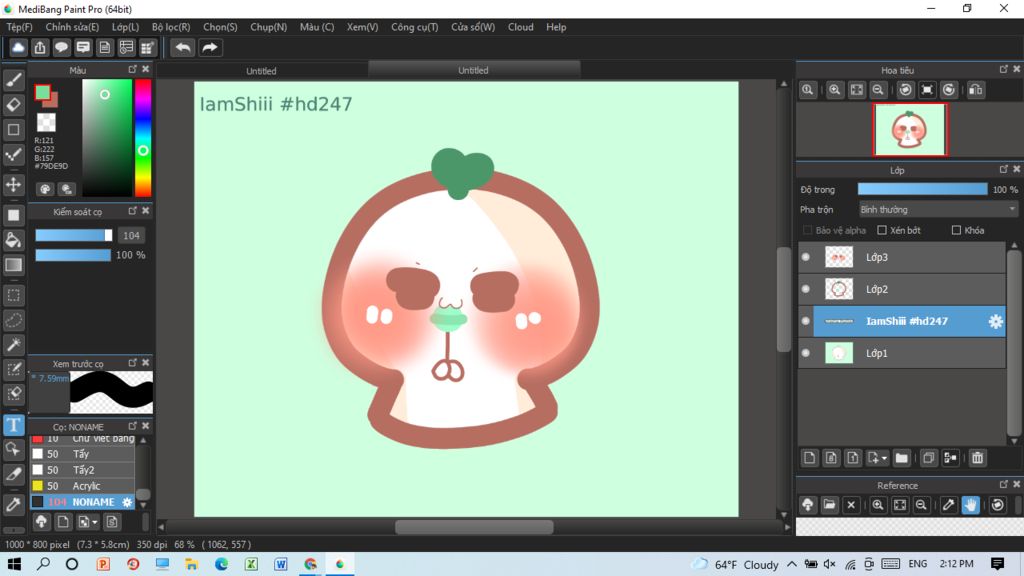Viewport: 1024px width, 576px height.
Task: Open the Cửa sổ(W) menu
Action: (473, 27)
